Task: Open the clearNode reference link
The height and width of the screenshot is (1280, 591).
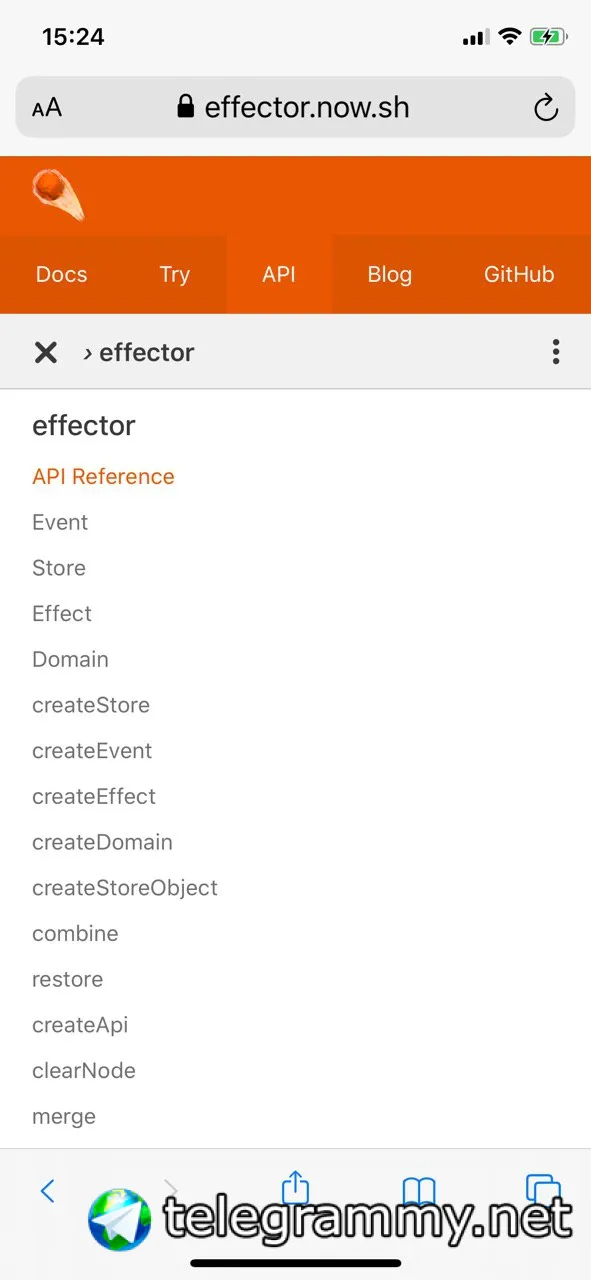Action: coord(84,1070)
